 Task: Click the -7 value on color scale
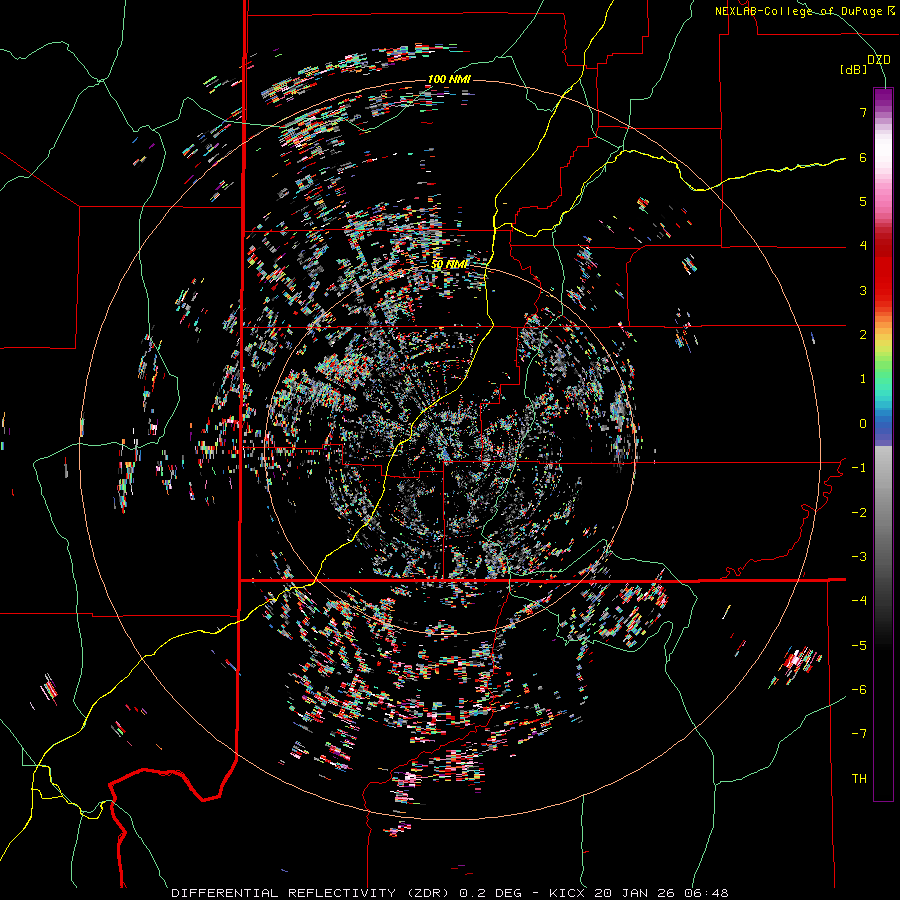[x=859, y=734]
